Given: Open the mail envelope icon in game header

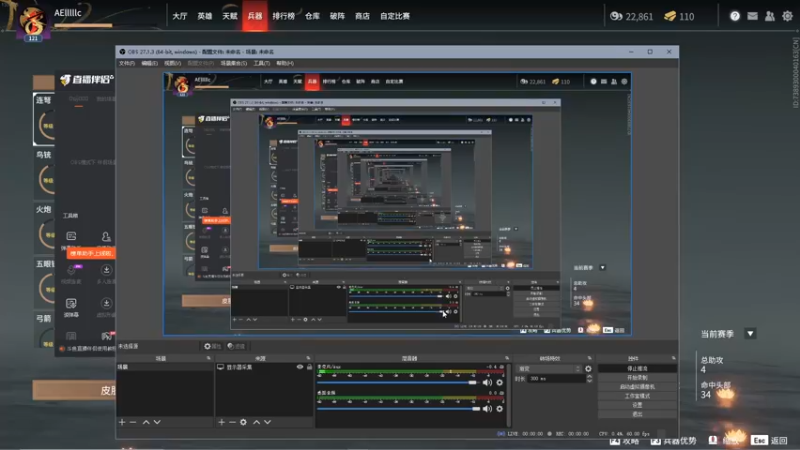Looking at the screenshot, I should coord(753,16).
